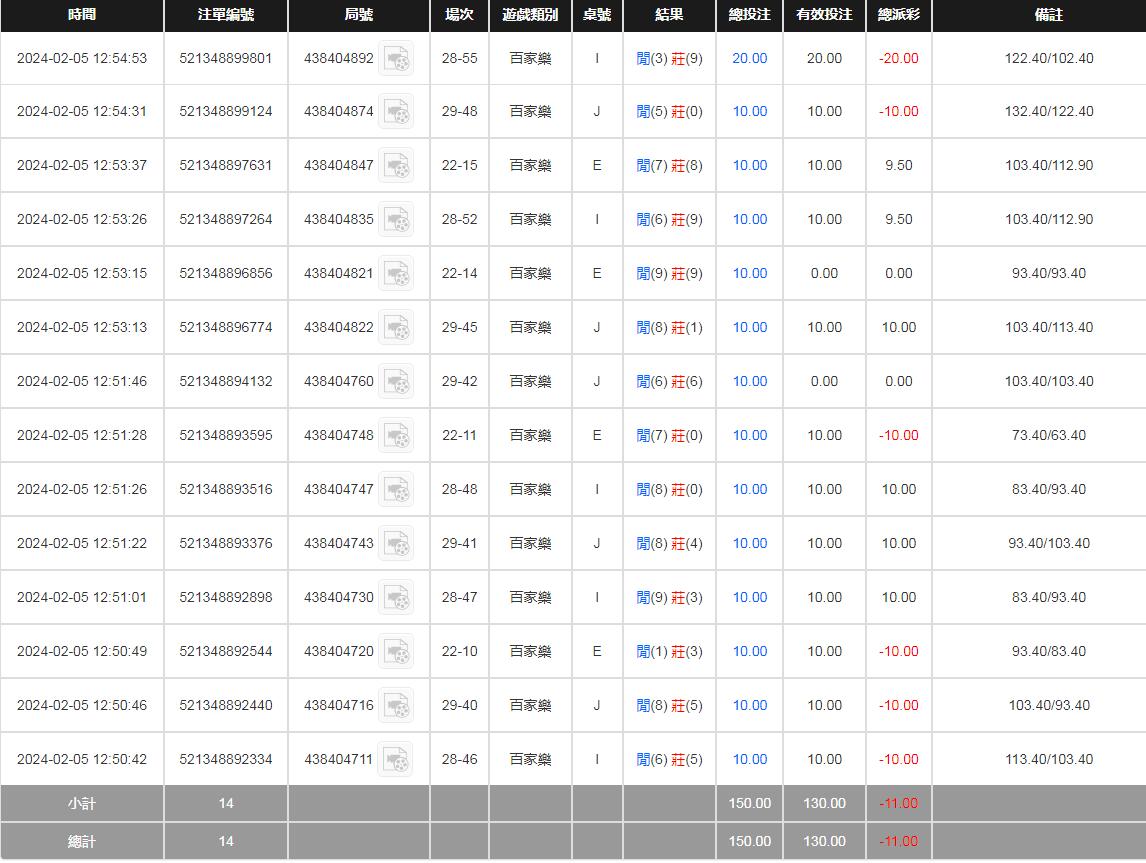Click the 結果 column header
The image size is (1146, 863).
669,15
